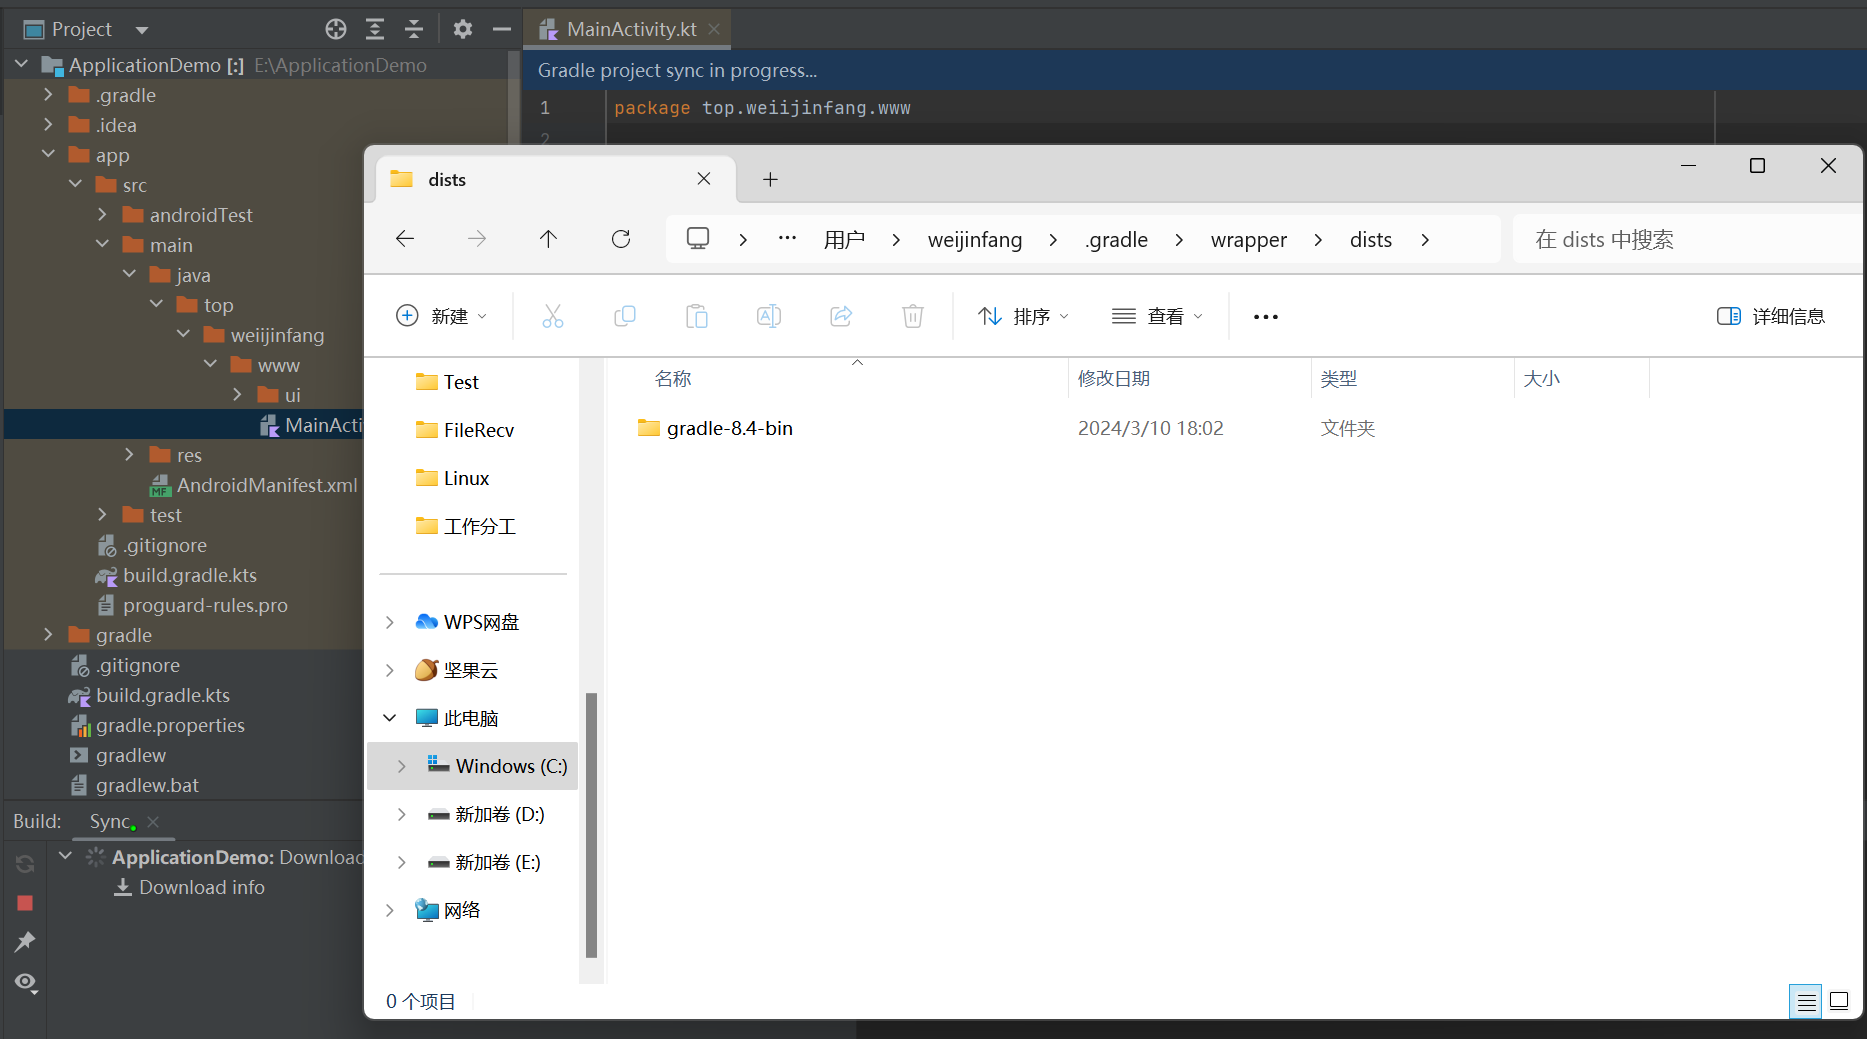
Task: Open the 排序 (Sort) dropdown
Action: coord(1023,316)
